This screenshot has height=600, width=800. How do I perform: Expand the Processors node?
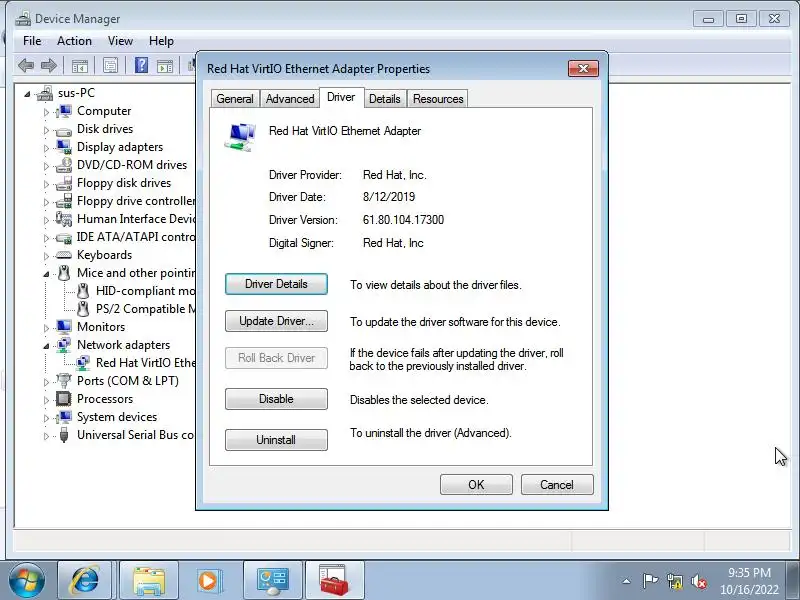pyautogui.click(x=46, y=399)
